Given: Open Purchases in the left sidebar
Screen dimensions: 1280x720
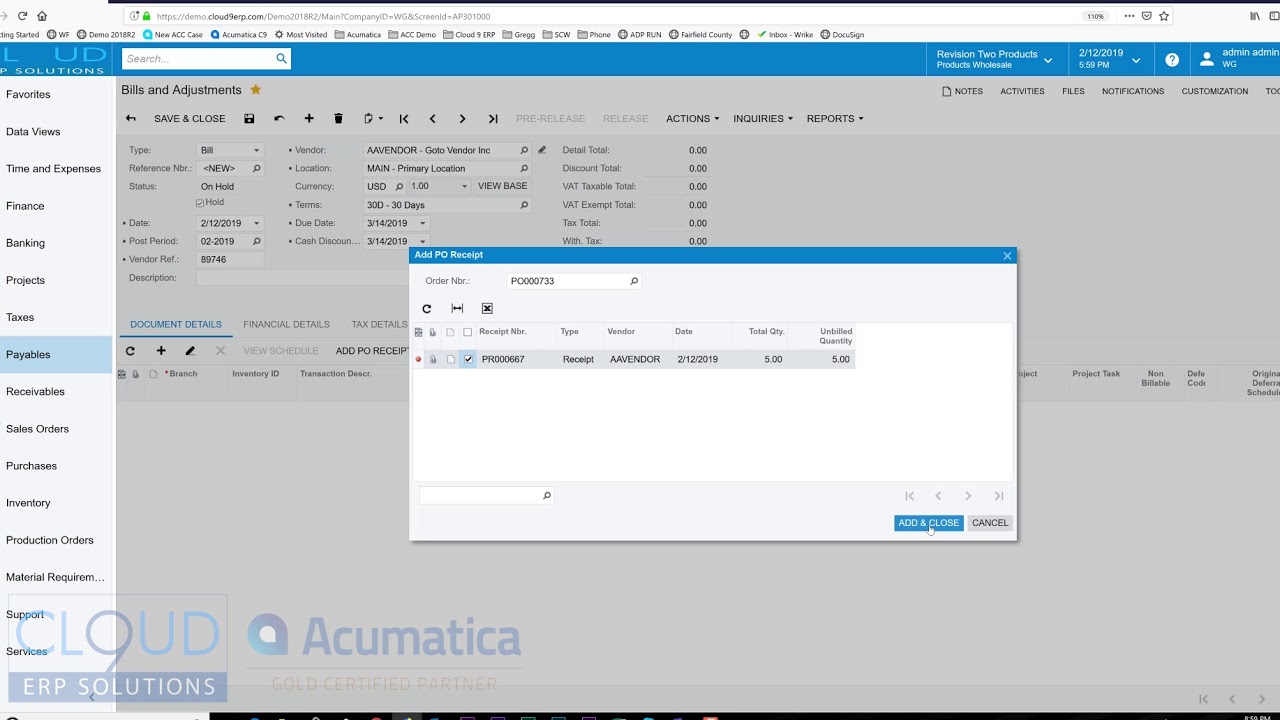Looking at the screenshot, I should click(56, 466).
